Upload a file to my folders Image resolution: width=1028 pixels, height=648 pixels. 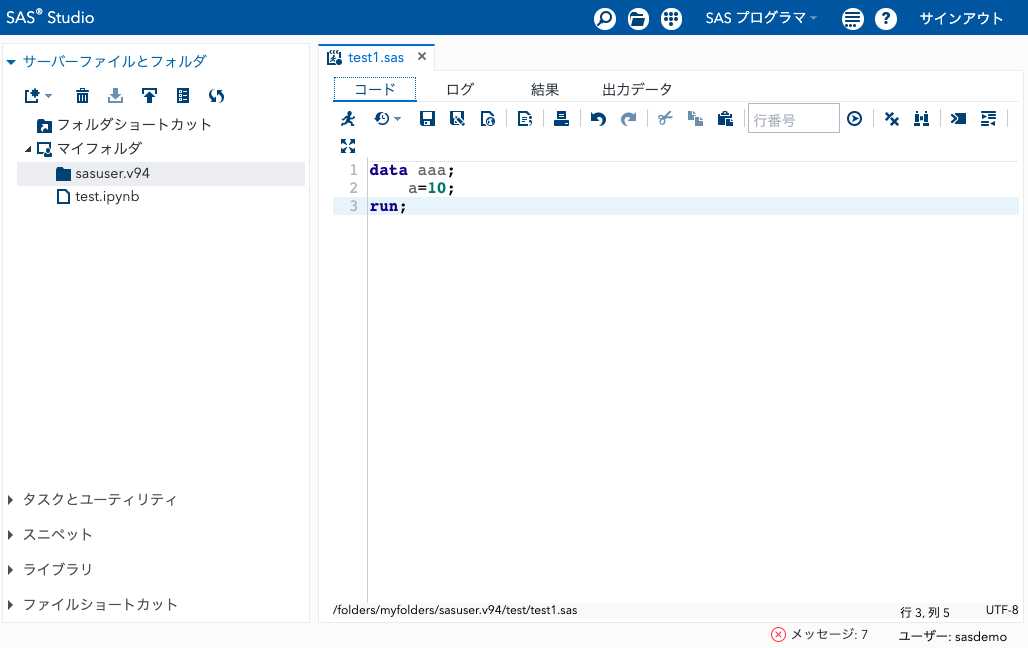149,95
